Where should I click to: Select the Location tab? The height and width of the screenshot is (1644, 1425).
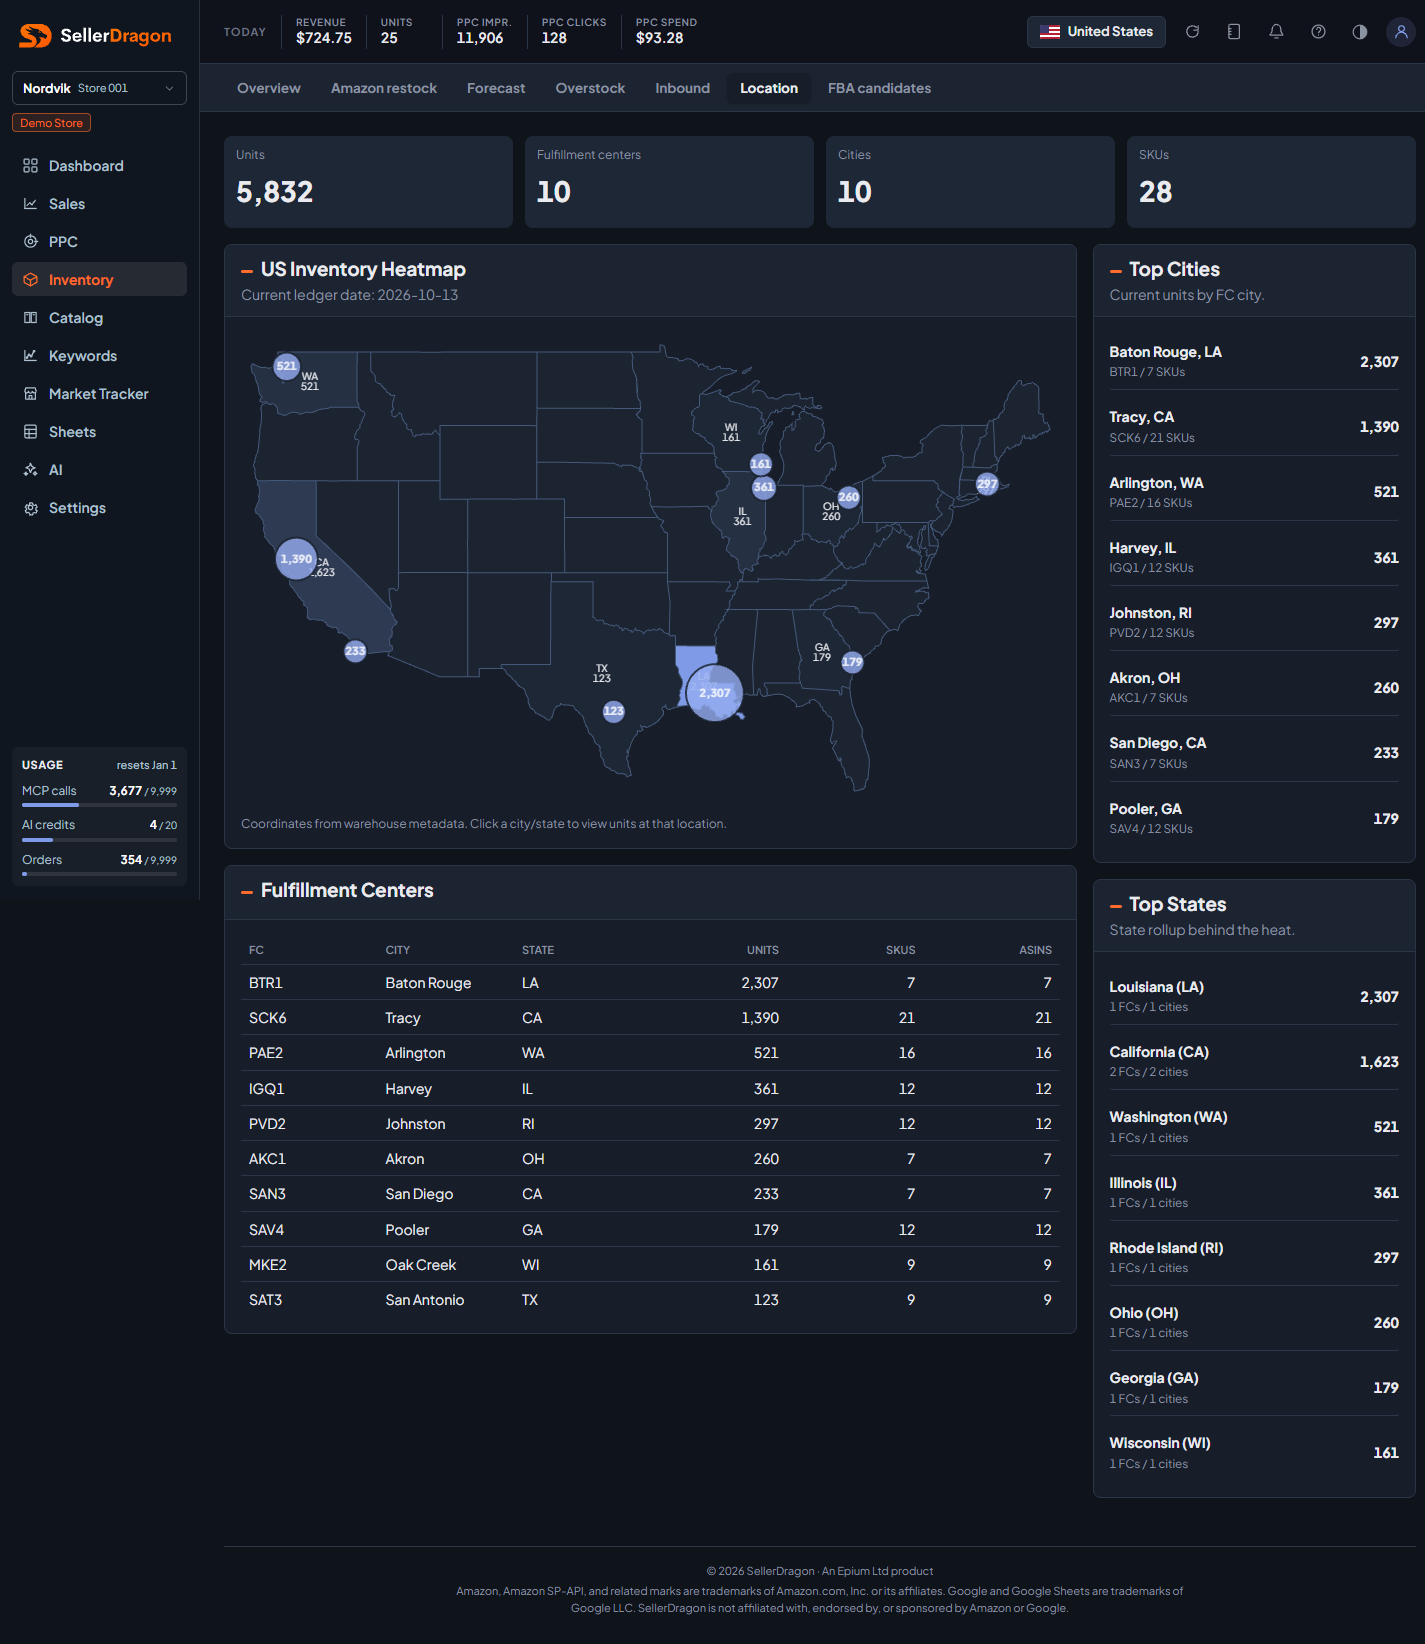tap(769, 88)
